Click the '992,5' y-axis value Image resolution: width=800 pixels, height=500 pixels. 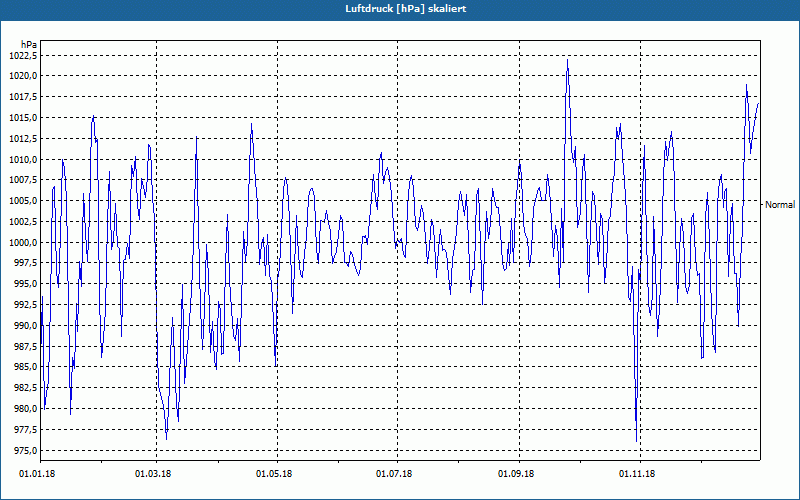[25, 305]
